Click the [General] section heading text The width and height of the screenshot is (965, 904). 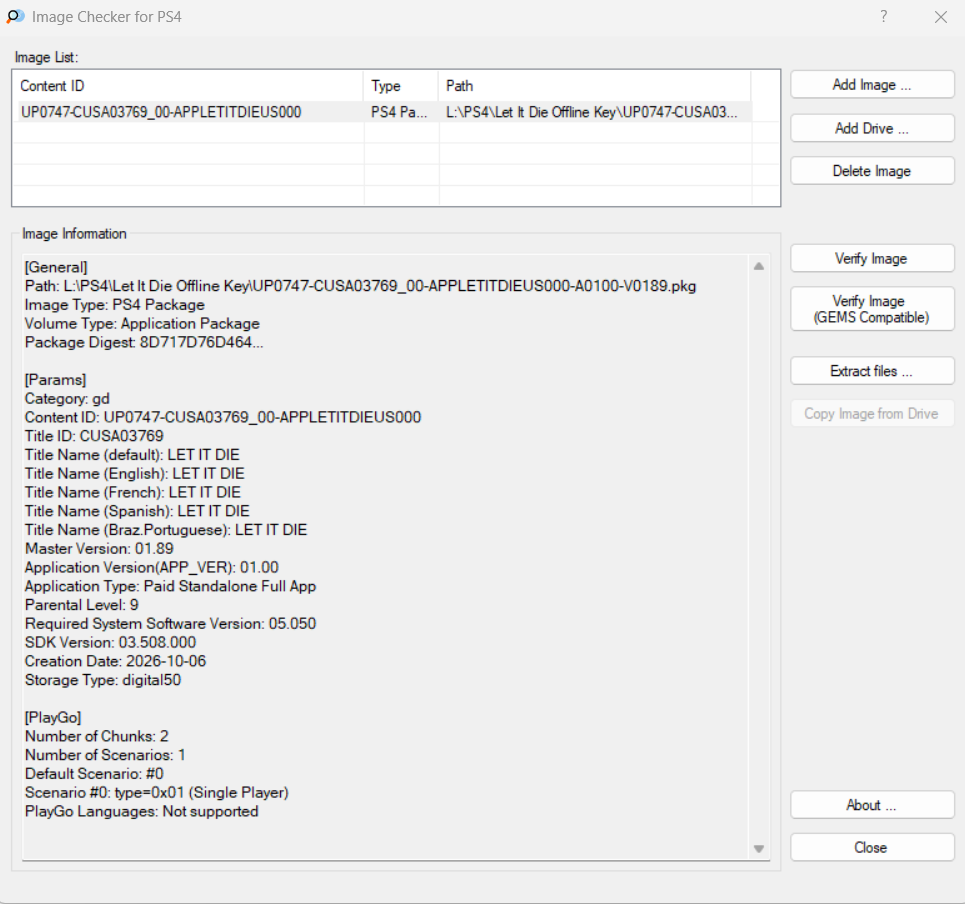(x=56, y=267)
